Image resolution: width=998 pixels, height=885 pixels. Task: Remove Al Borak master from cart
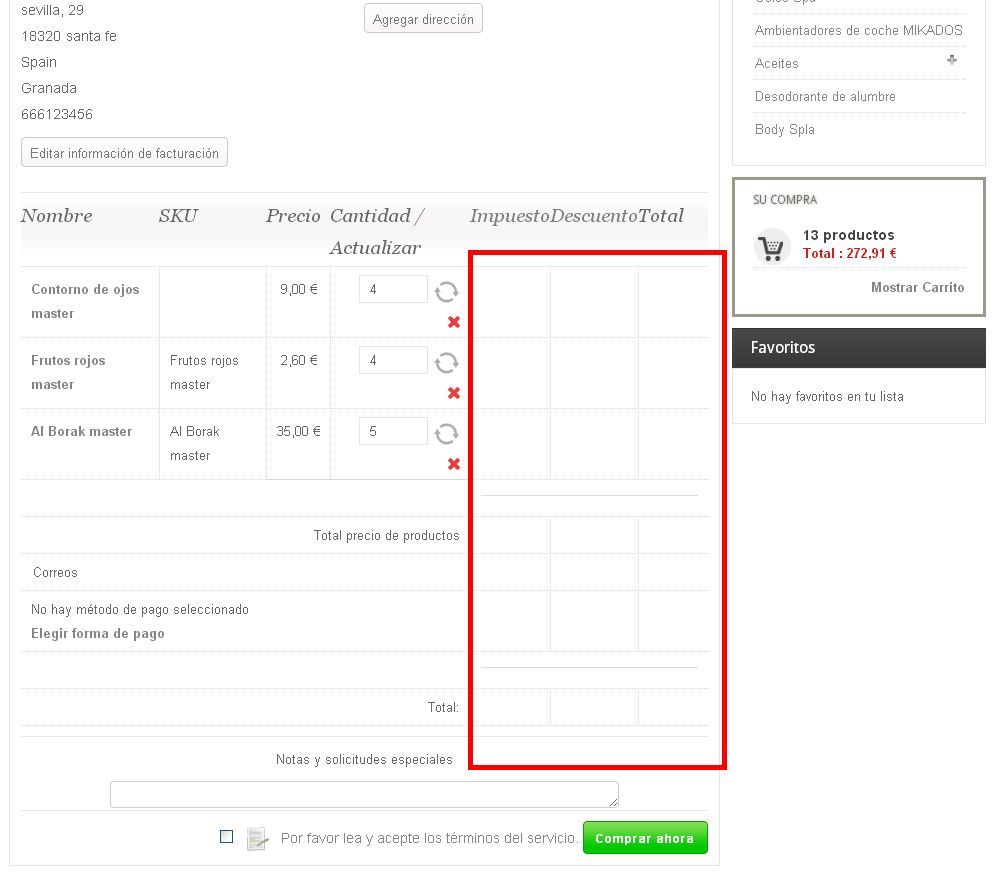[x=454, y=464]
